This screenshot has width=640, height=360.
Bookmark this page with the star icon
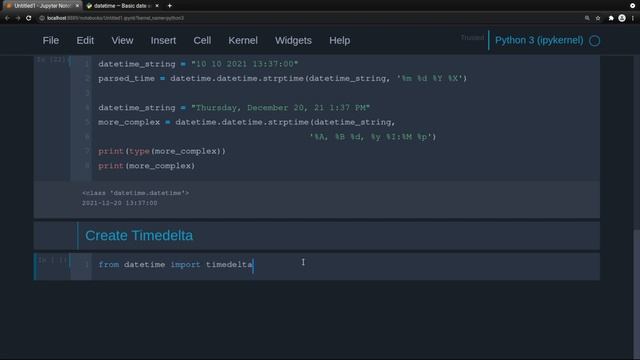(598, 18)
